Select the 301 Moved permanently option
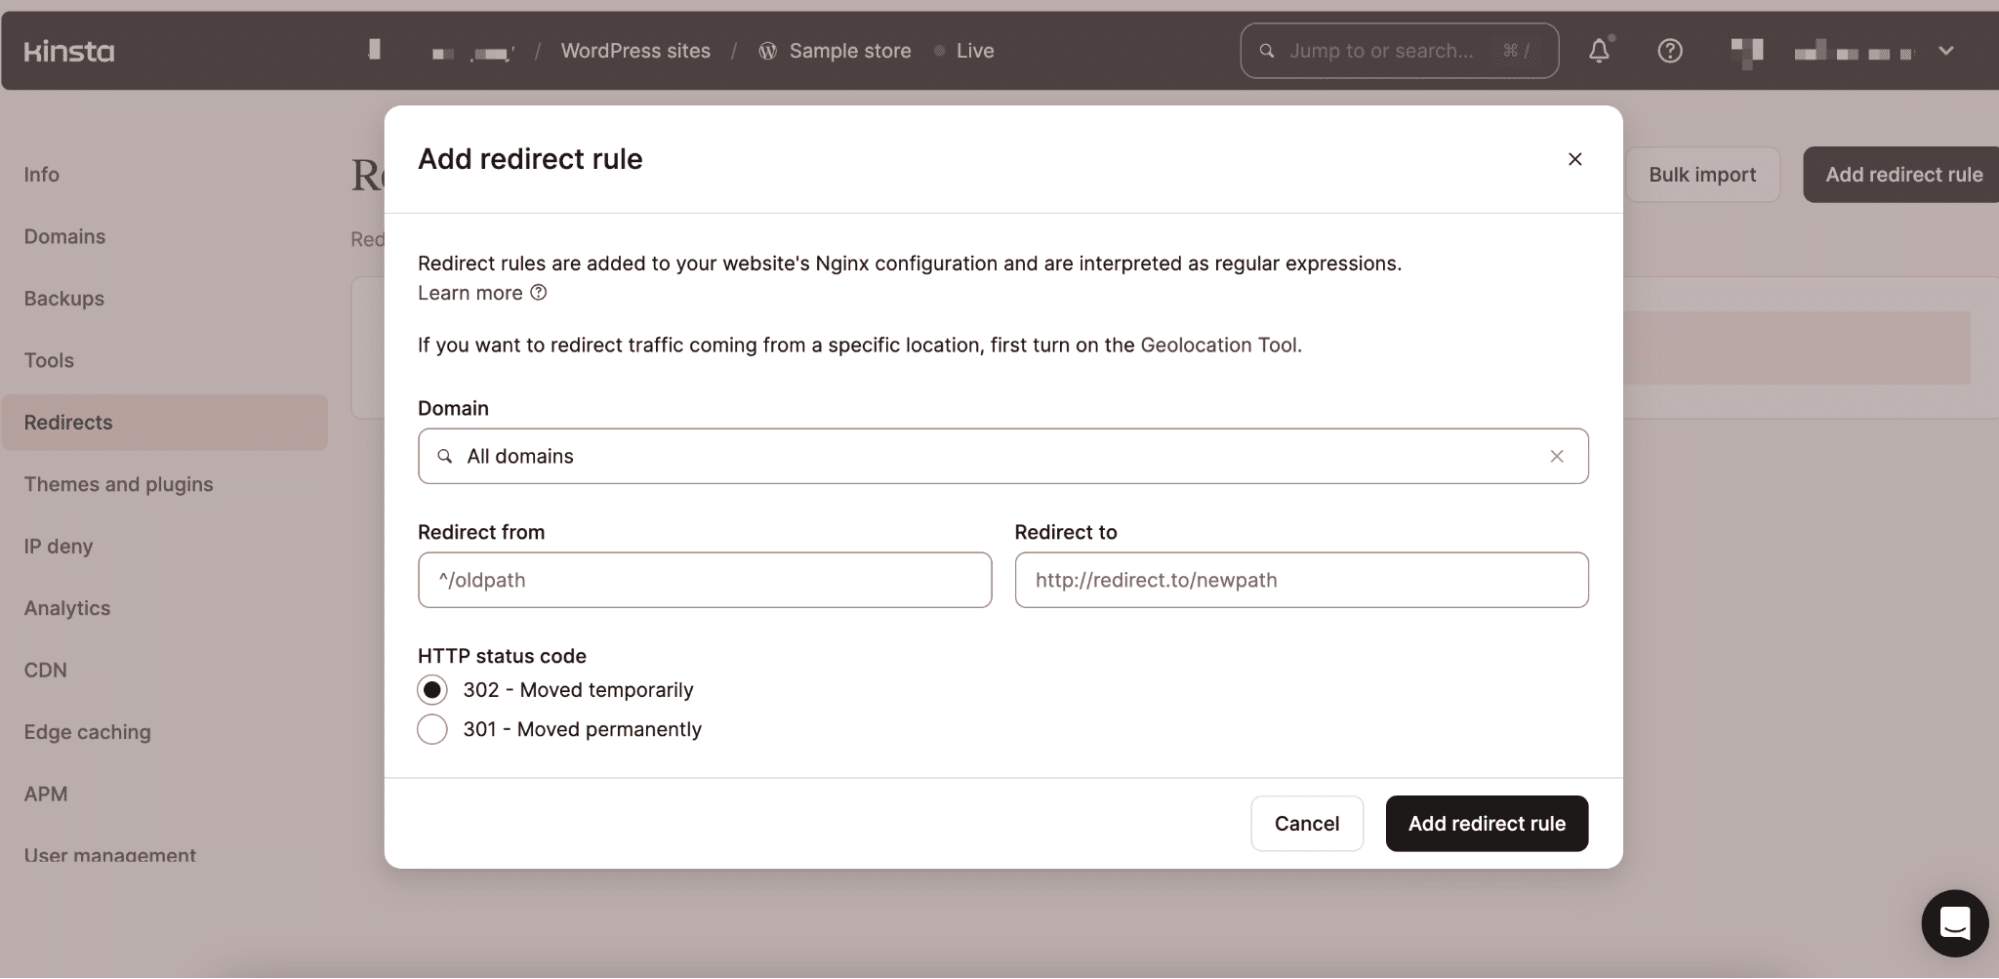Screen dimensions: 1999x979 431,729
